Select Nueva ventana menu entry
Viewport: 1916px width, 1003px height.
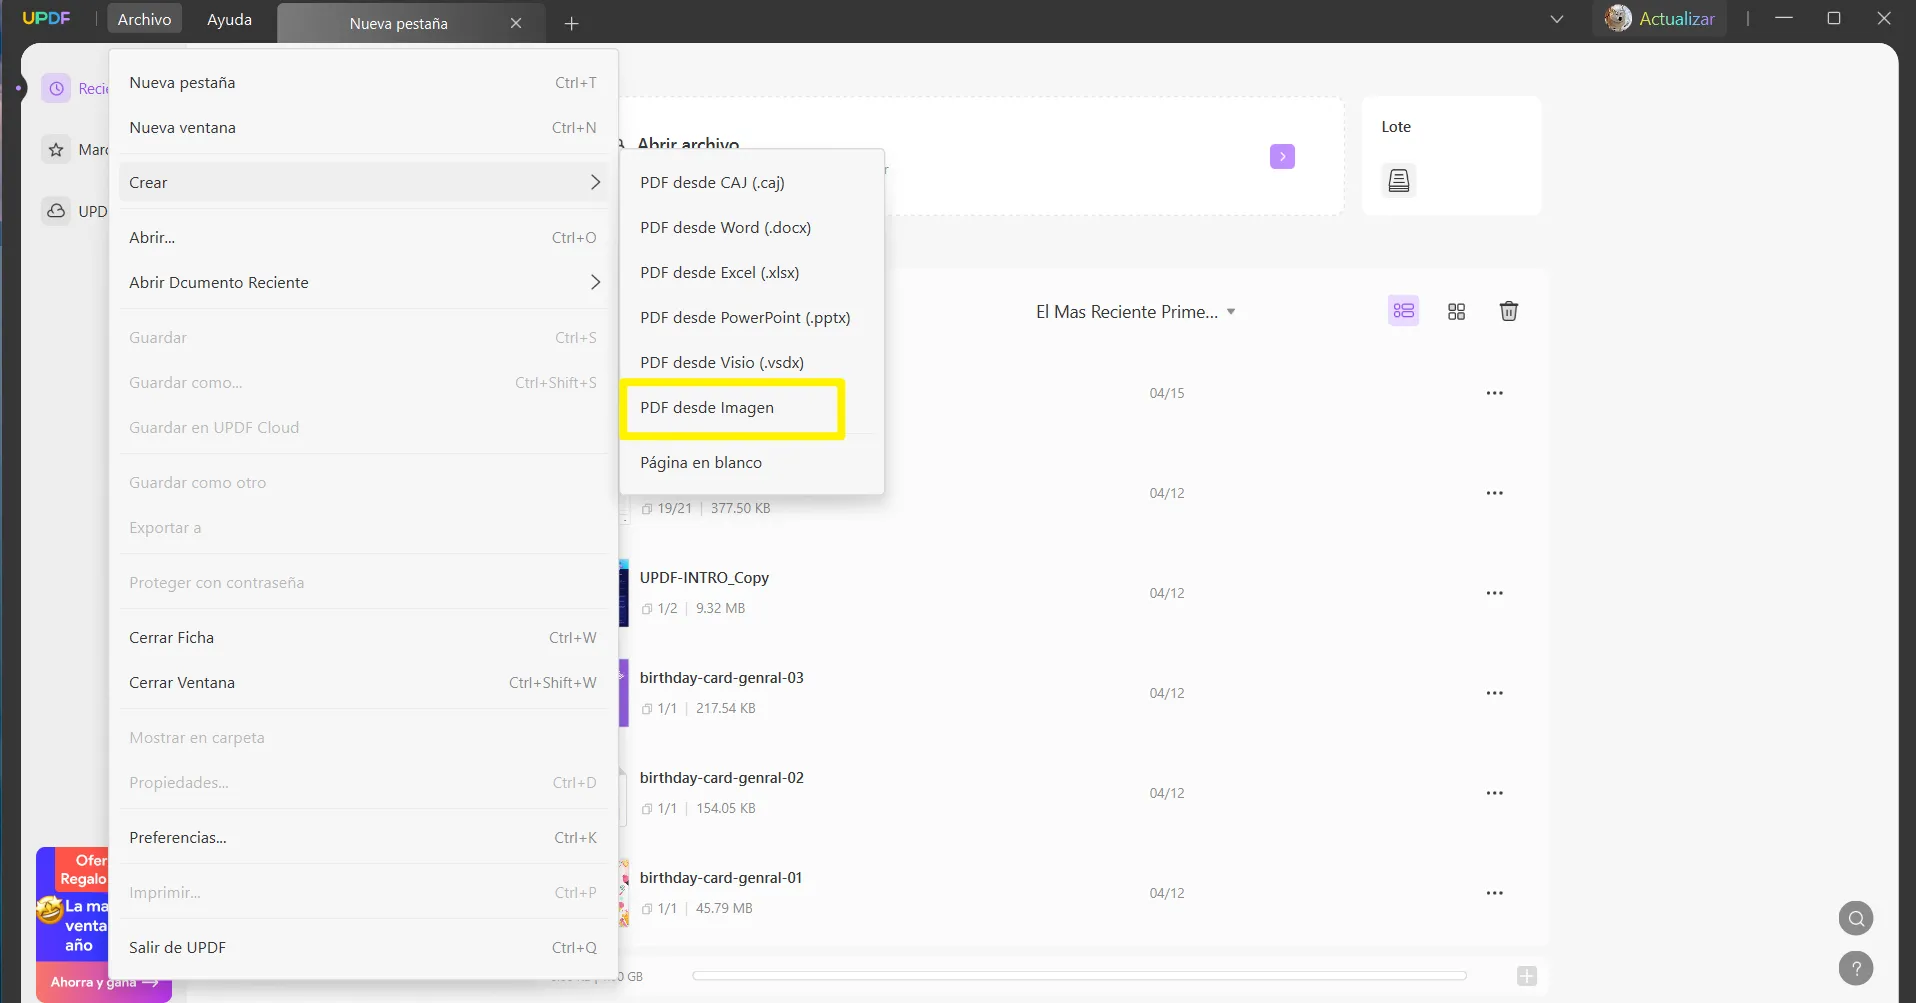363,128
